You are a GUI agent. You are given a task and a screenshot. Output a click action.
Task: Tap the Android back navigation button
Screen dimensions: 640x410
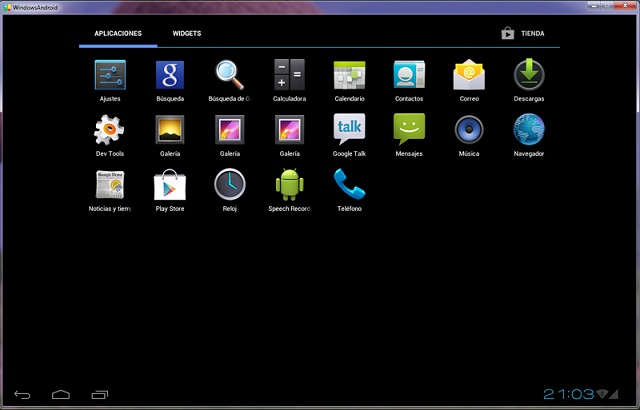[22, 394]
